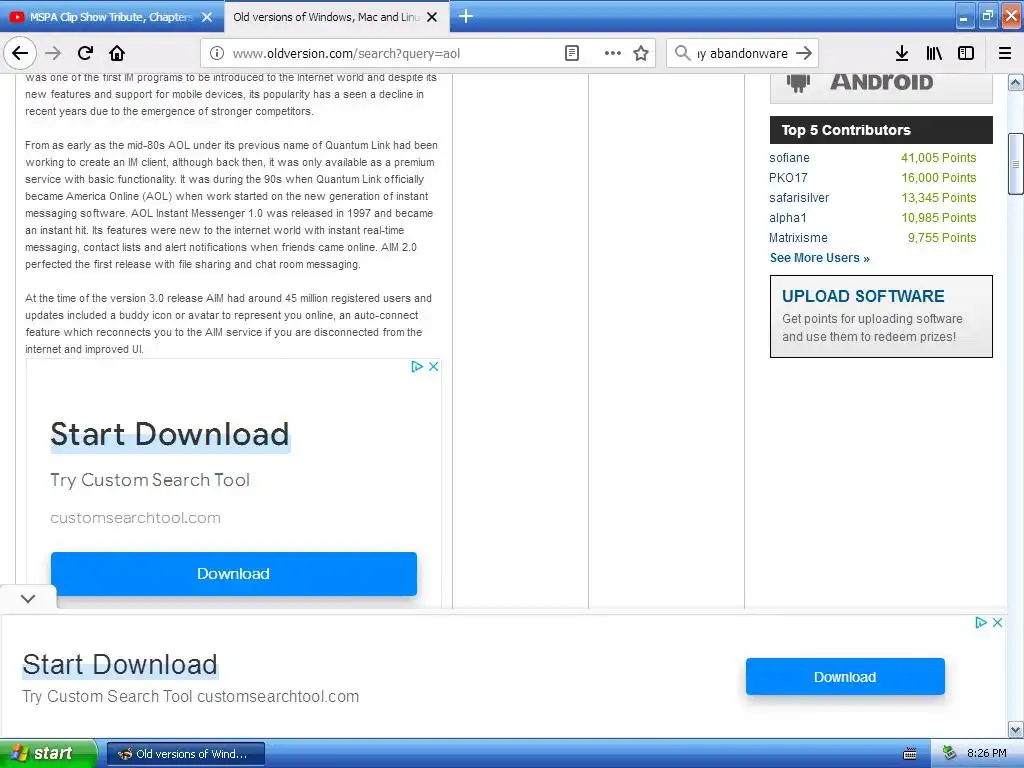Image resolution: width=1024 pixels, height=768 pixels.
Task: Click the 8:26 PM clock
Action: 987,753
